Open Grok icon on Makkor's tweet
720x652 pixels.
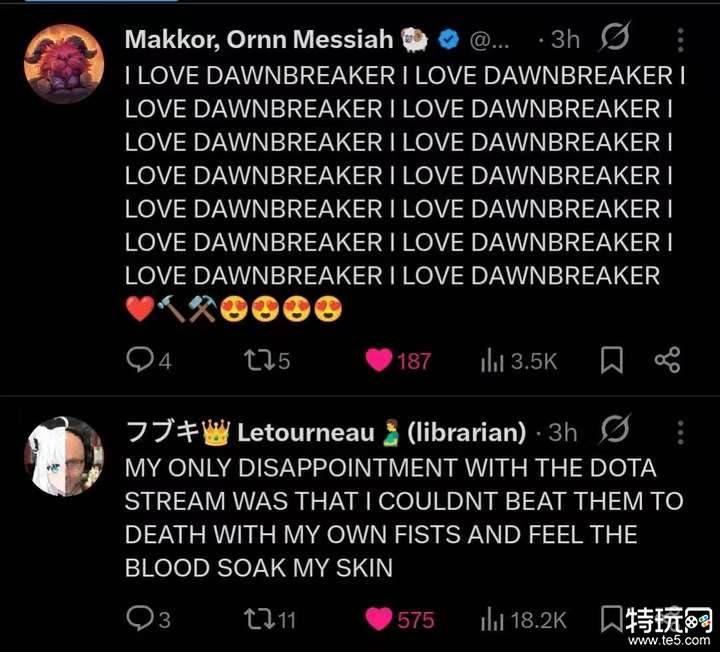tap(615, 36)
